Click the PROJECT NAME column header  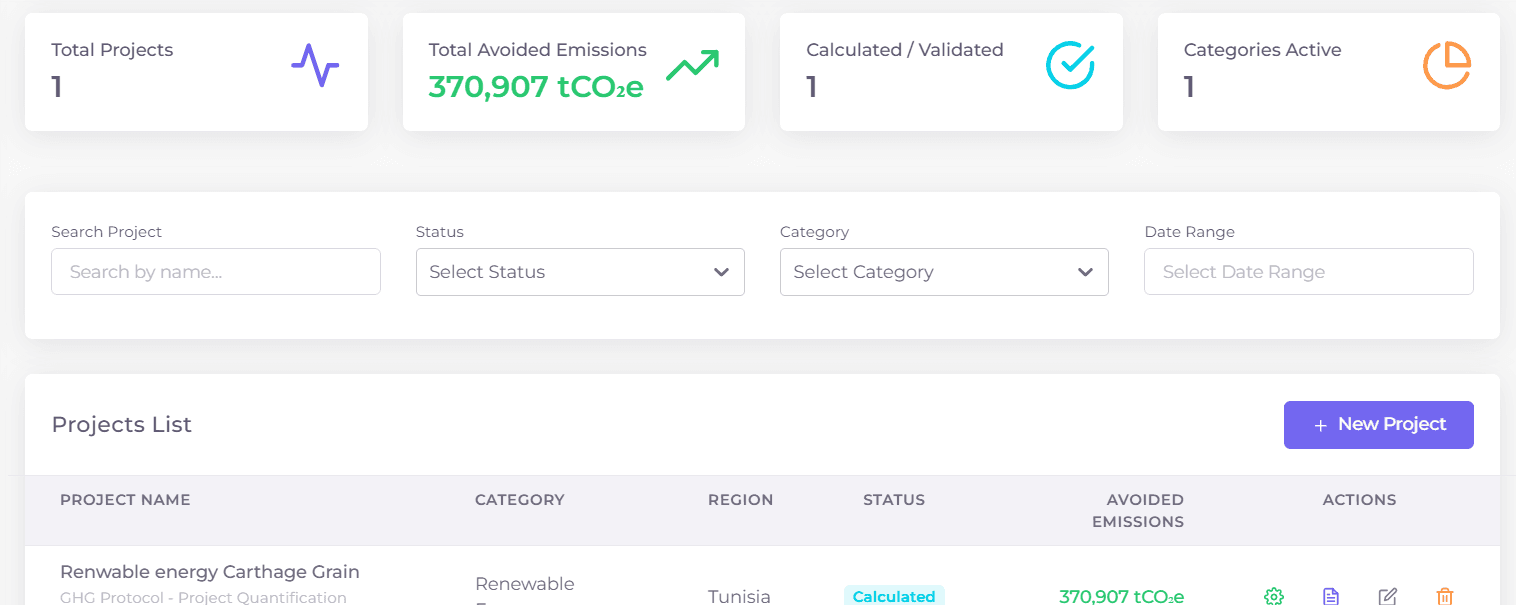coord(125,500)
